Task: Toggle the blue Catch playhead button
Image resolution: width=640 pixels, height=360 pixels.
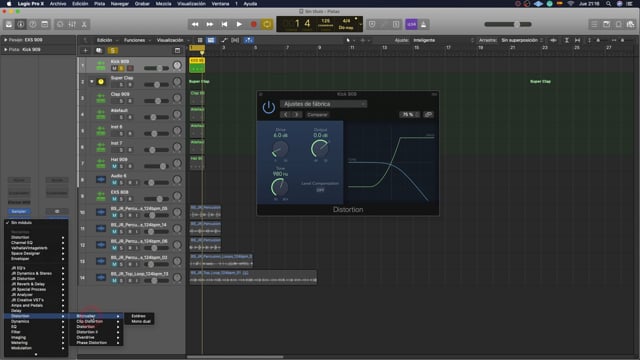Action: (249, 40)
